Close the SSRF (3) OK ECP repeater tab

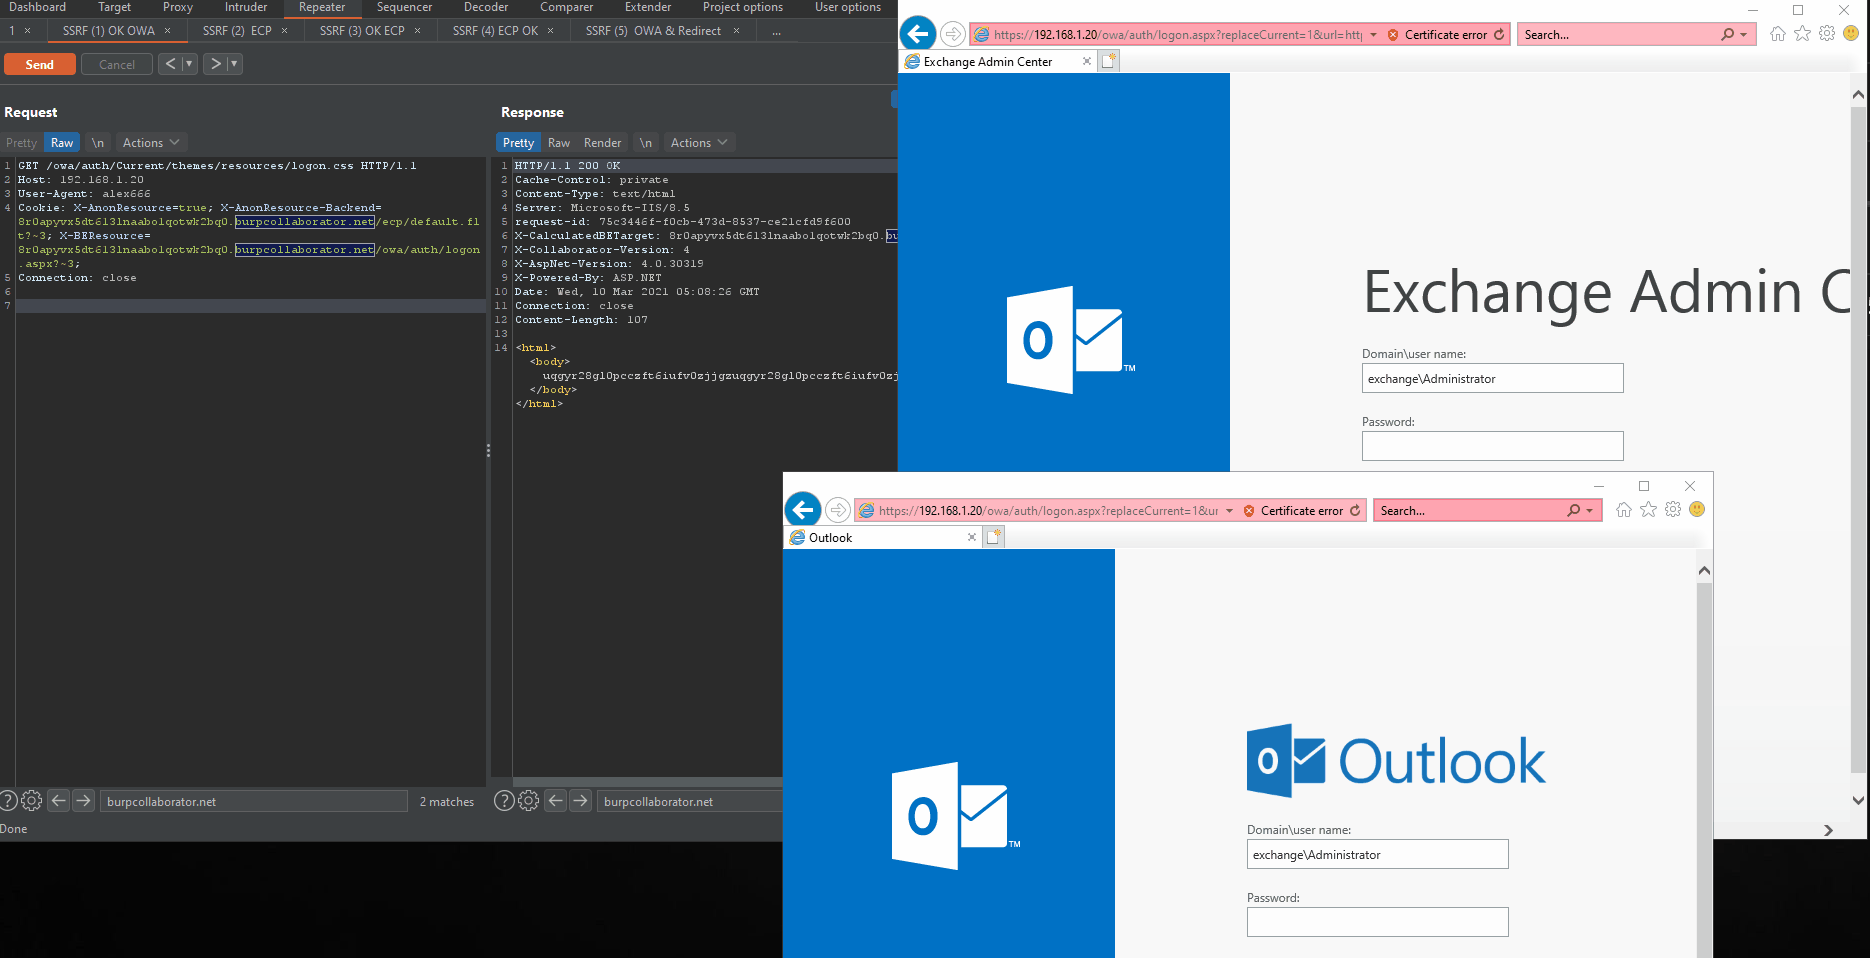(x=417, y=31)
